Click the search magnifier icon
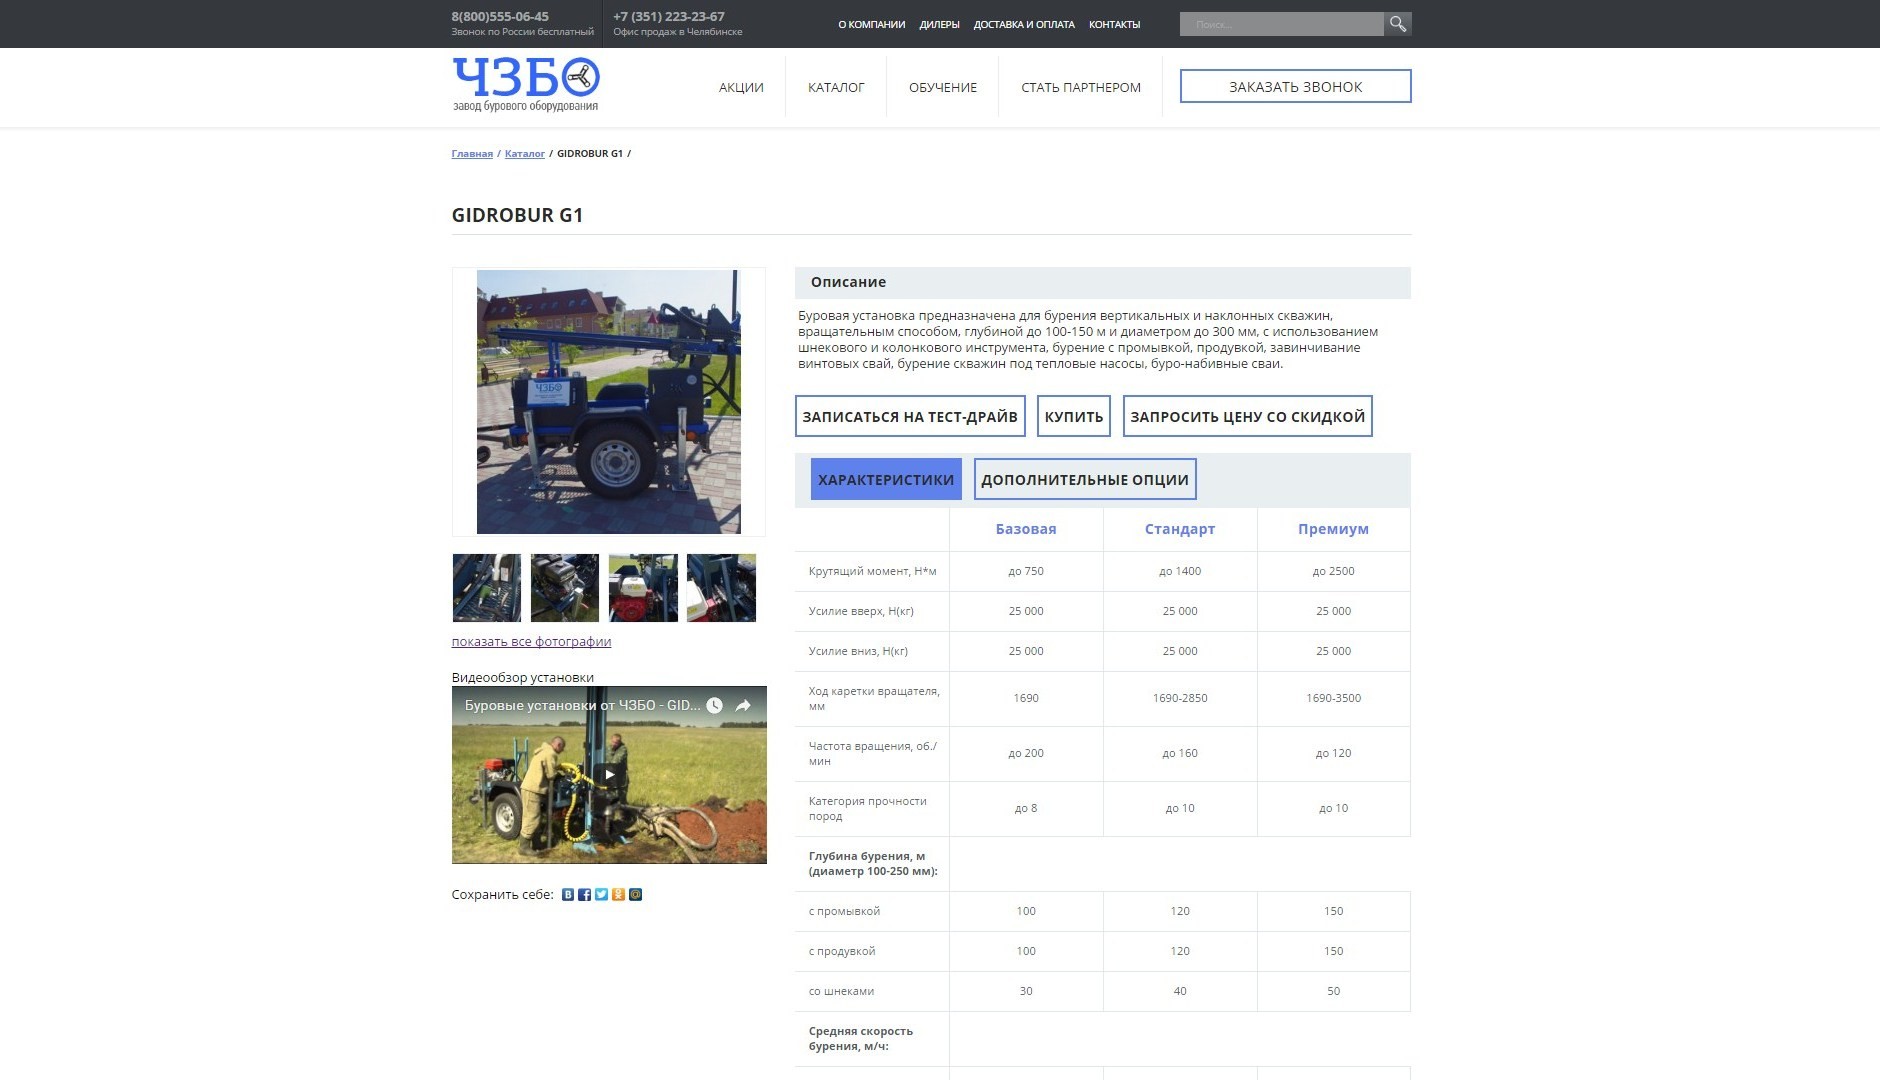This screenshot has height=1080, width=1880. [x=1397, y=24]
